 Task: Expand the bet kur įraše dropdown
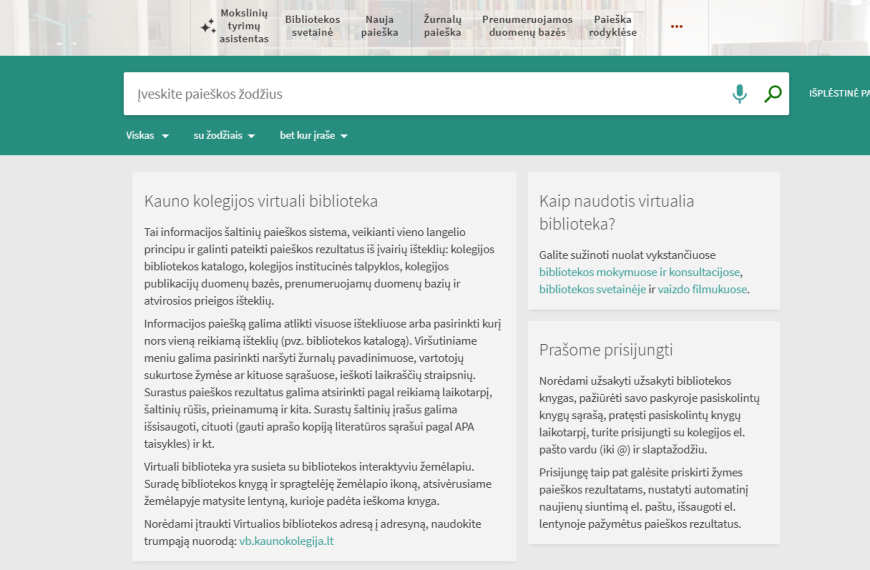(x=313, y=136)
